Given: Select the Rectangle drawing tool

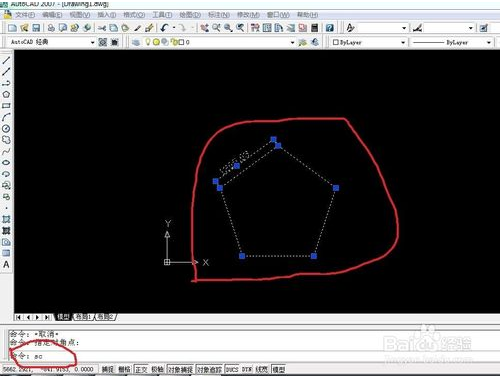Looking at the screenshot, I should point(6,106).
